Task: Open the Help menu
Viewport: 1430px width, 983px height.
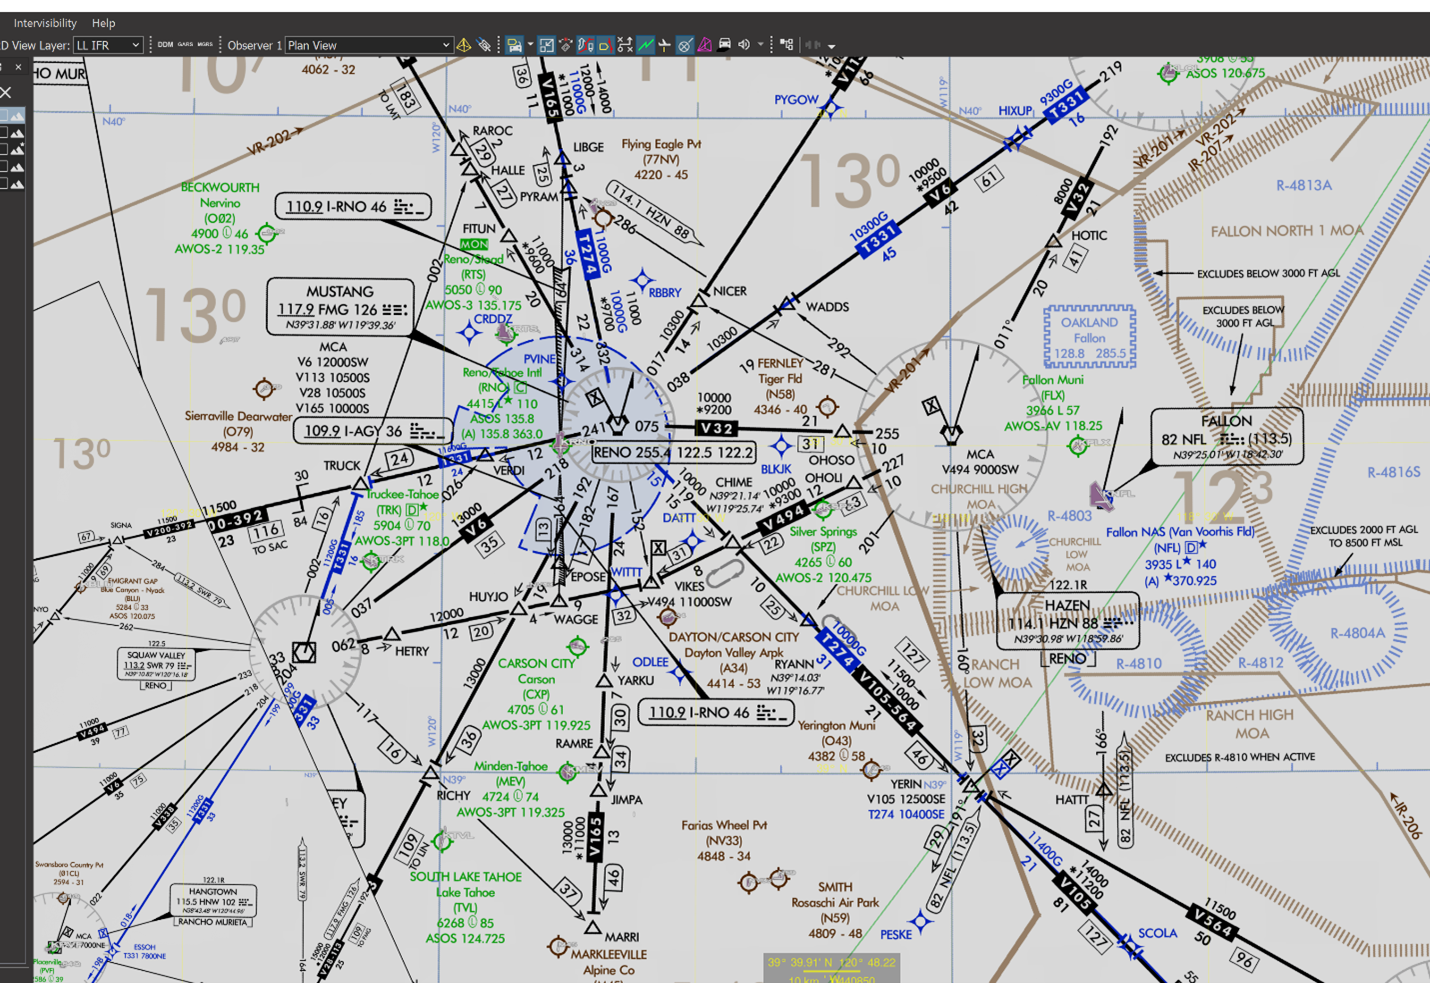Action: (x=103, y=23)
